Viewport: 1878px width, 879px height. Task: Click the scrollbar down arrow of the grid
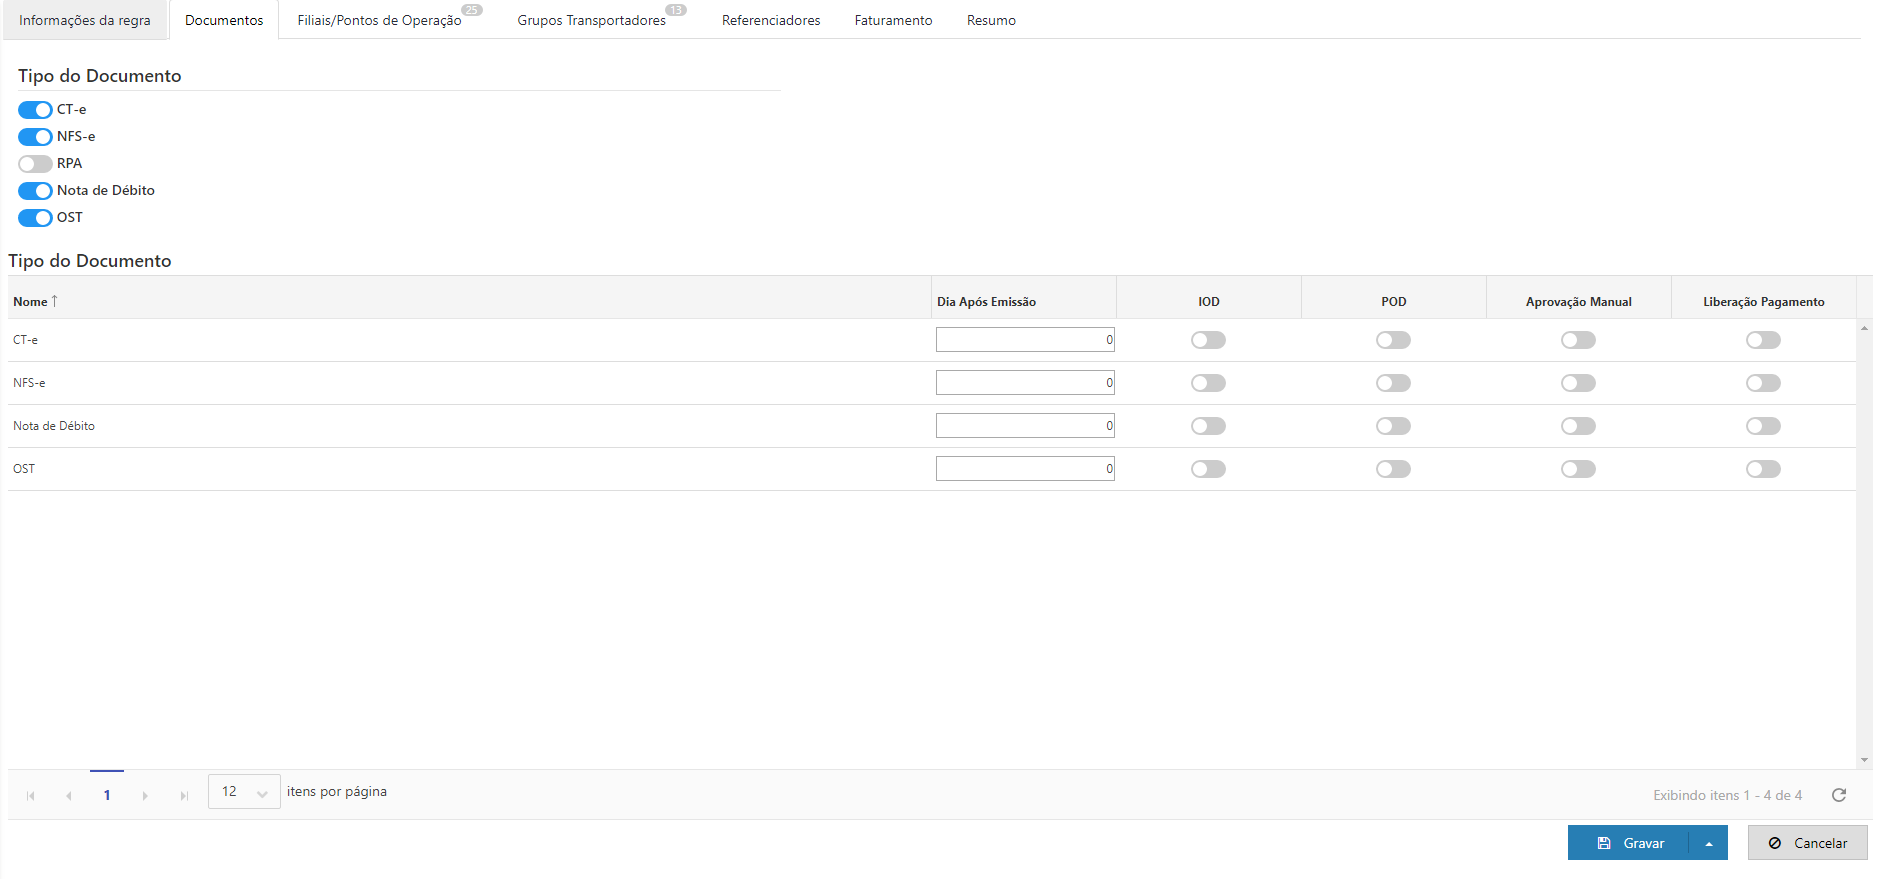pos(1864,760)
